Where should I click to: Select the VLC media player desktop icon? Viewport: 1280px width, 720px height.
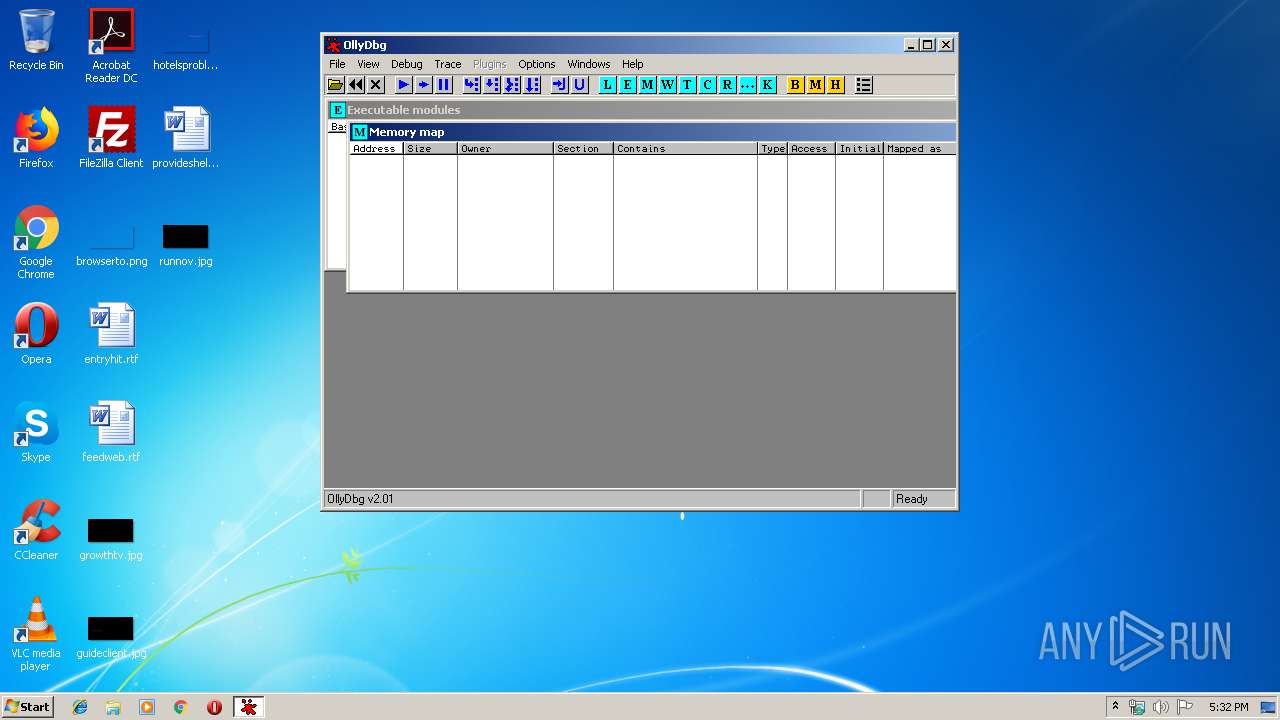tap(36, 634)
